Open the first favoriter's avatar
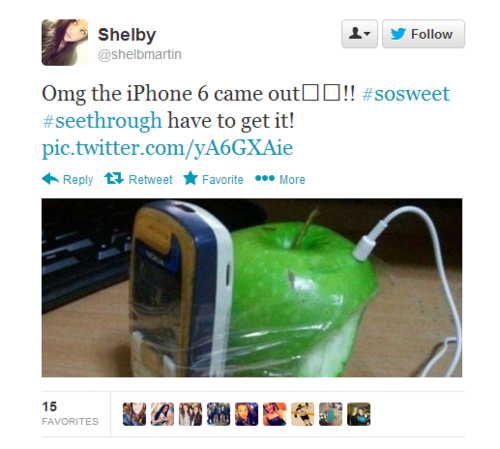This screenshot has height=449, width=500. click(x=134, y=414)
